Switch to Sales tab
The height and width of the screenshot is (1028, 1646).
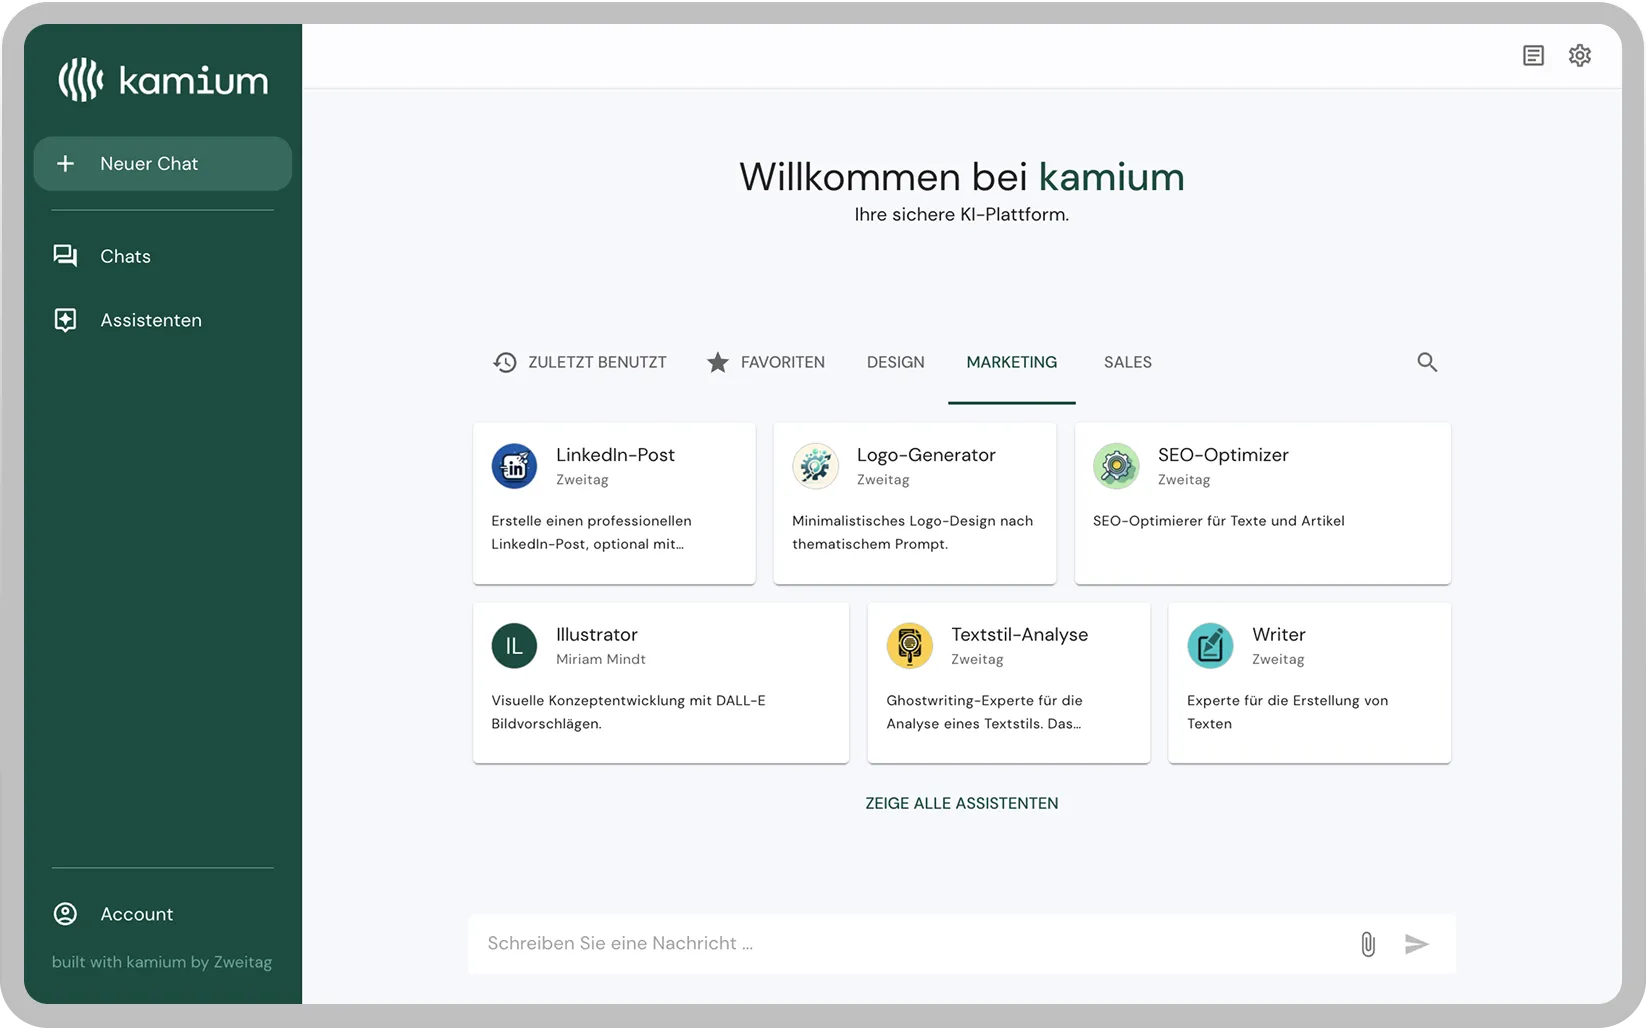click(1128, 362)
